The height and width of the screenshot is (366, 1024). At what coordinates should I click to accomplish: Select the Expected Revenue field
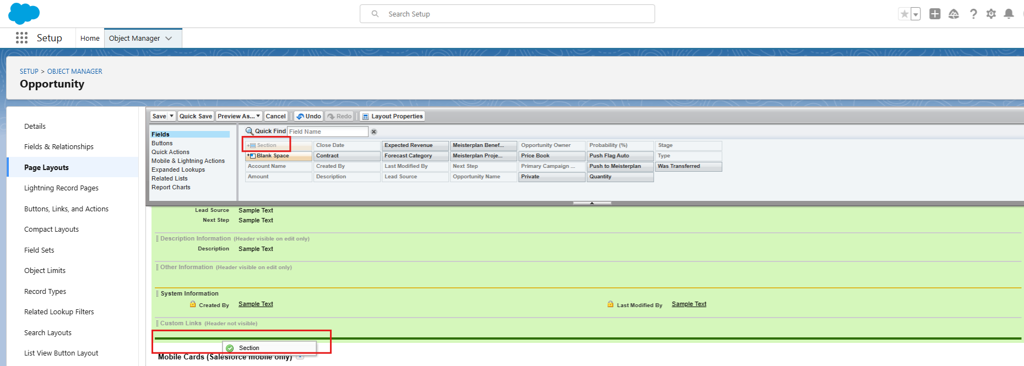tap(415, 145)
